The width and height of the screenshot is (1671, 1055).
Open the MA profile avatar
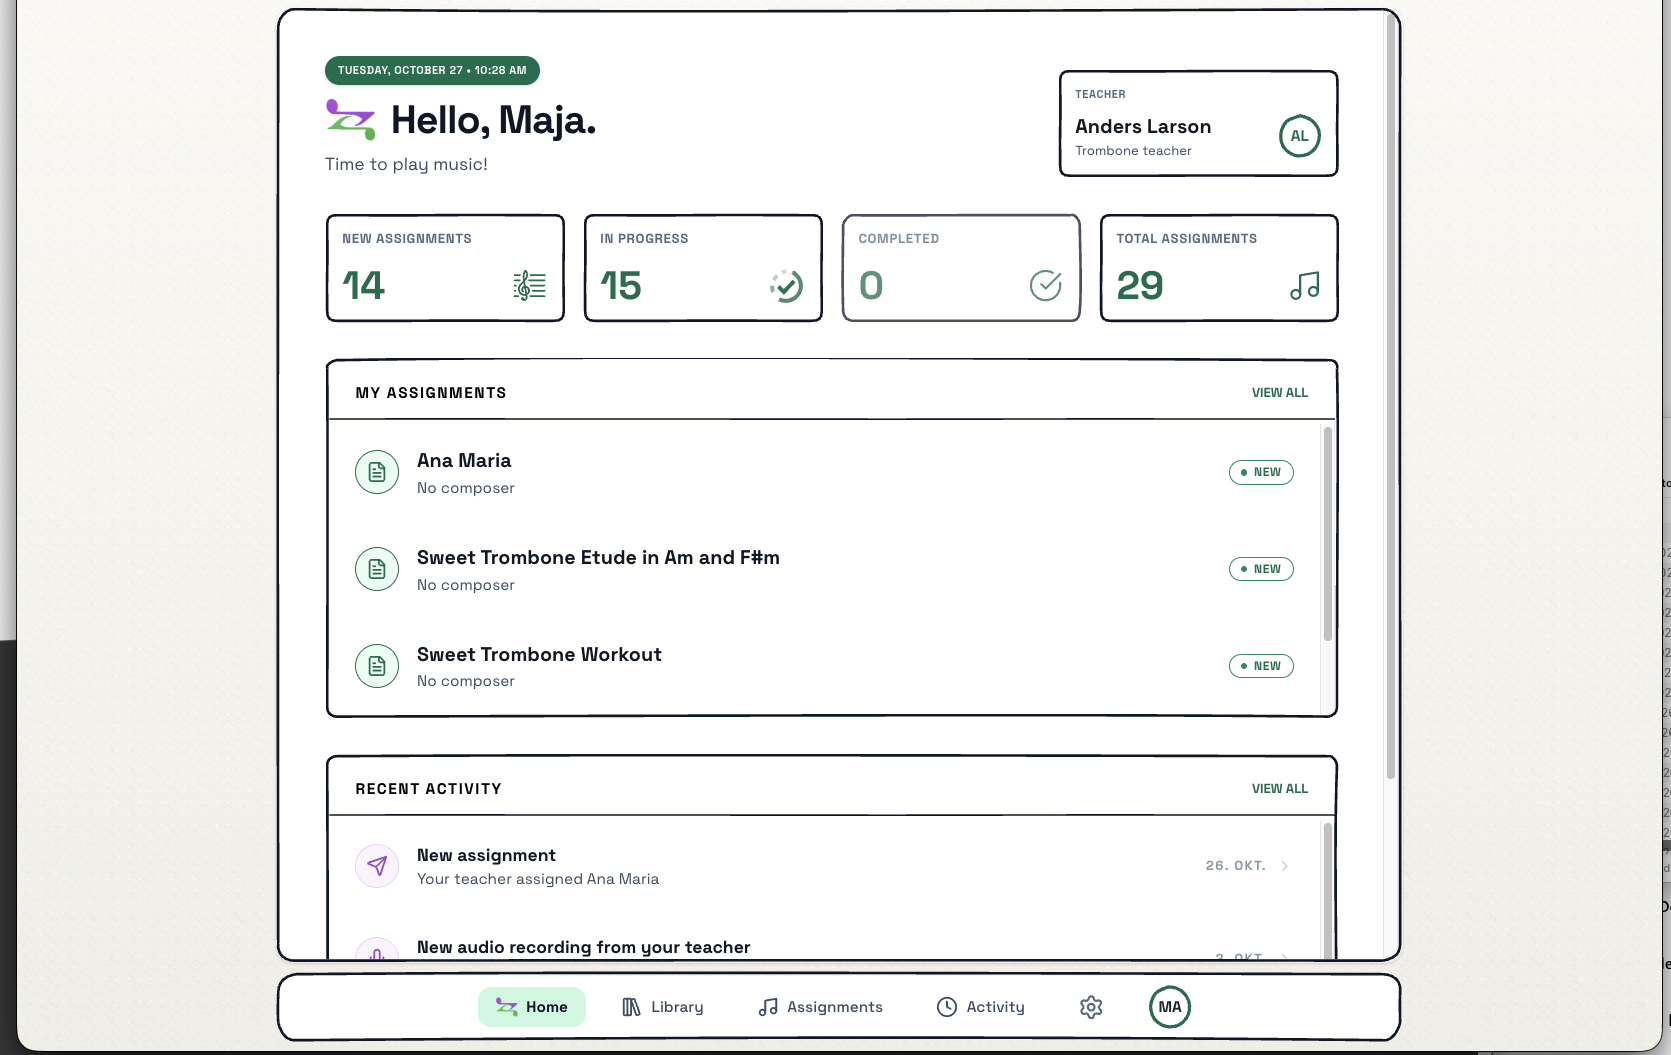click(1170, 1007)
